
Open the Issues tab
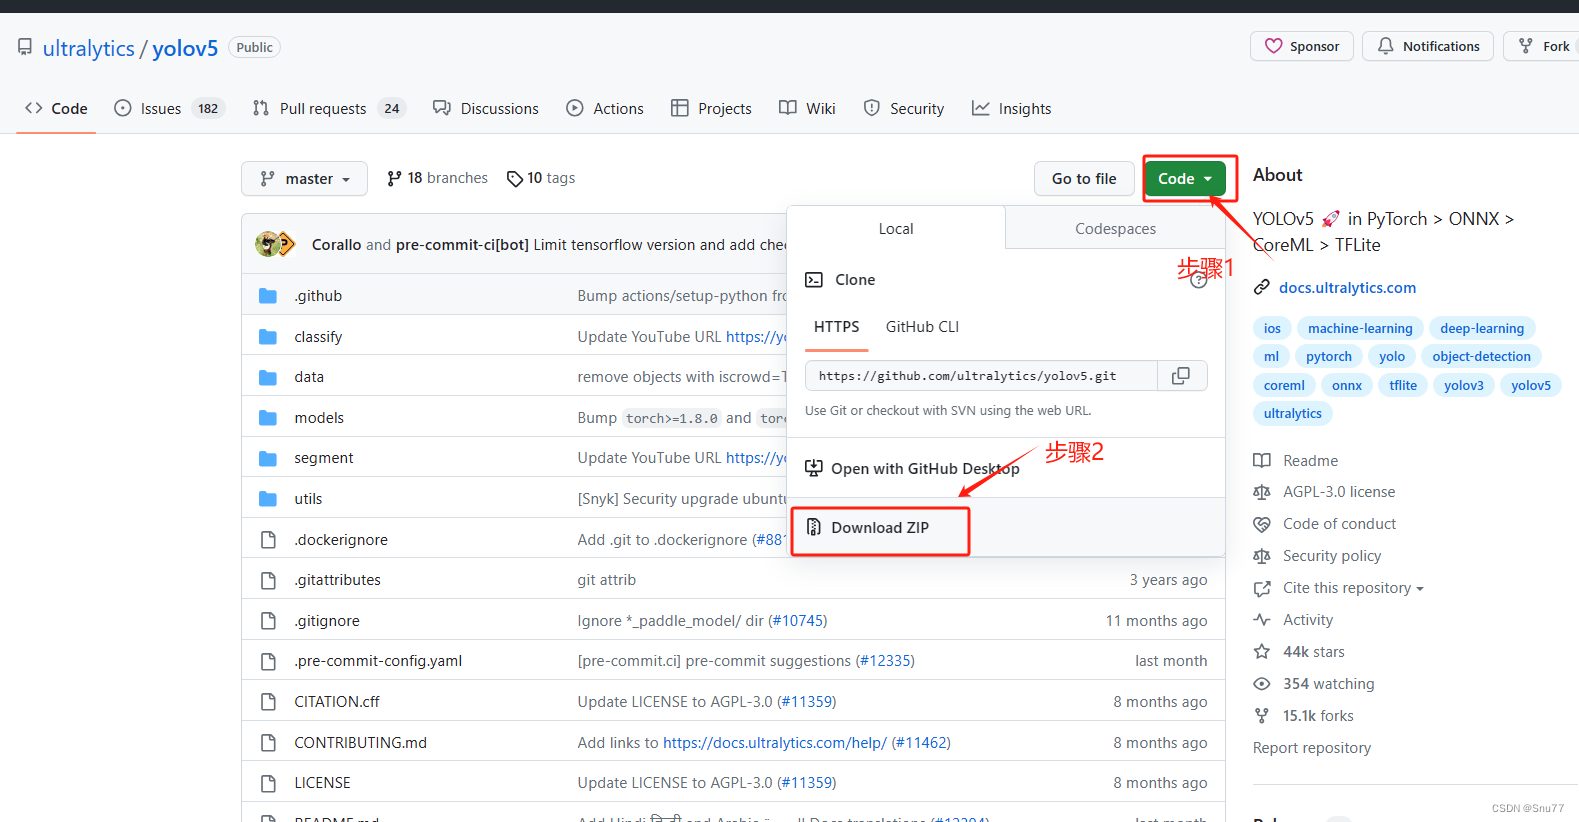(169, 108)
